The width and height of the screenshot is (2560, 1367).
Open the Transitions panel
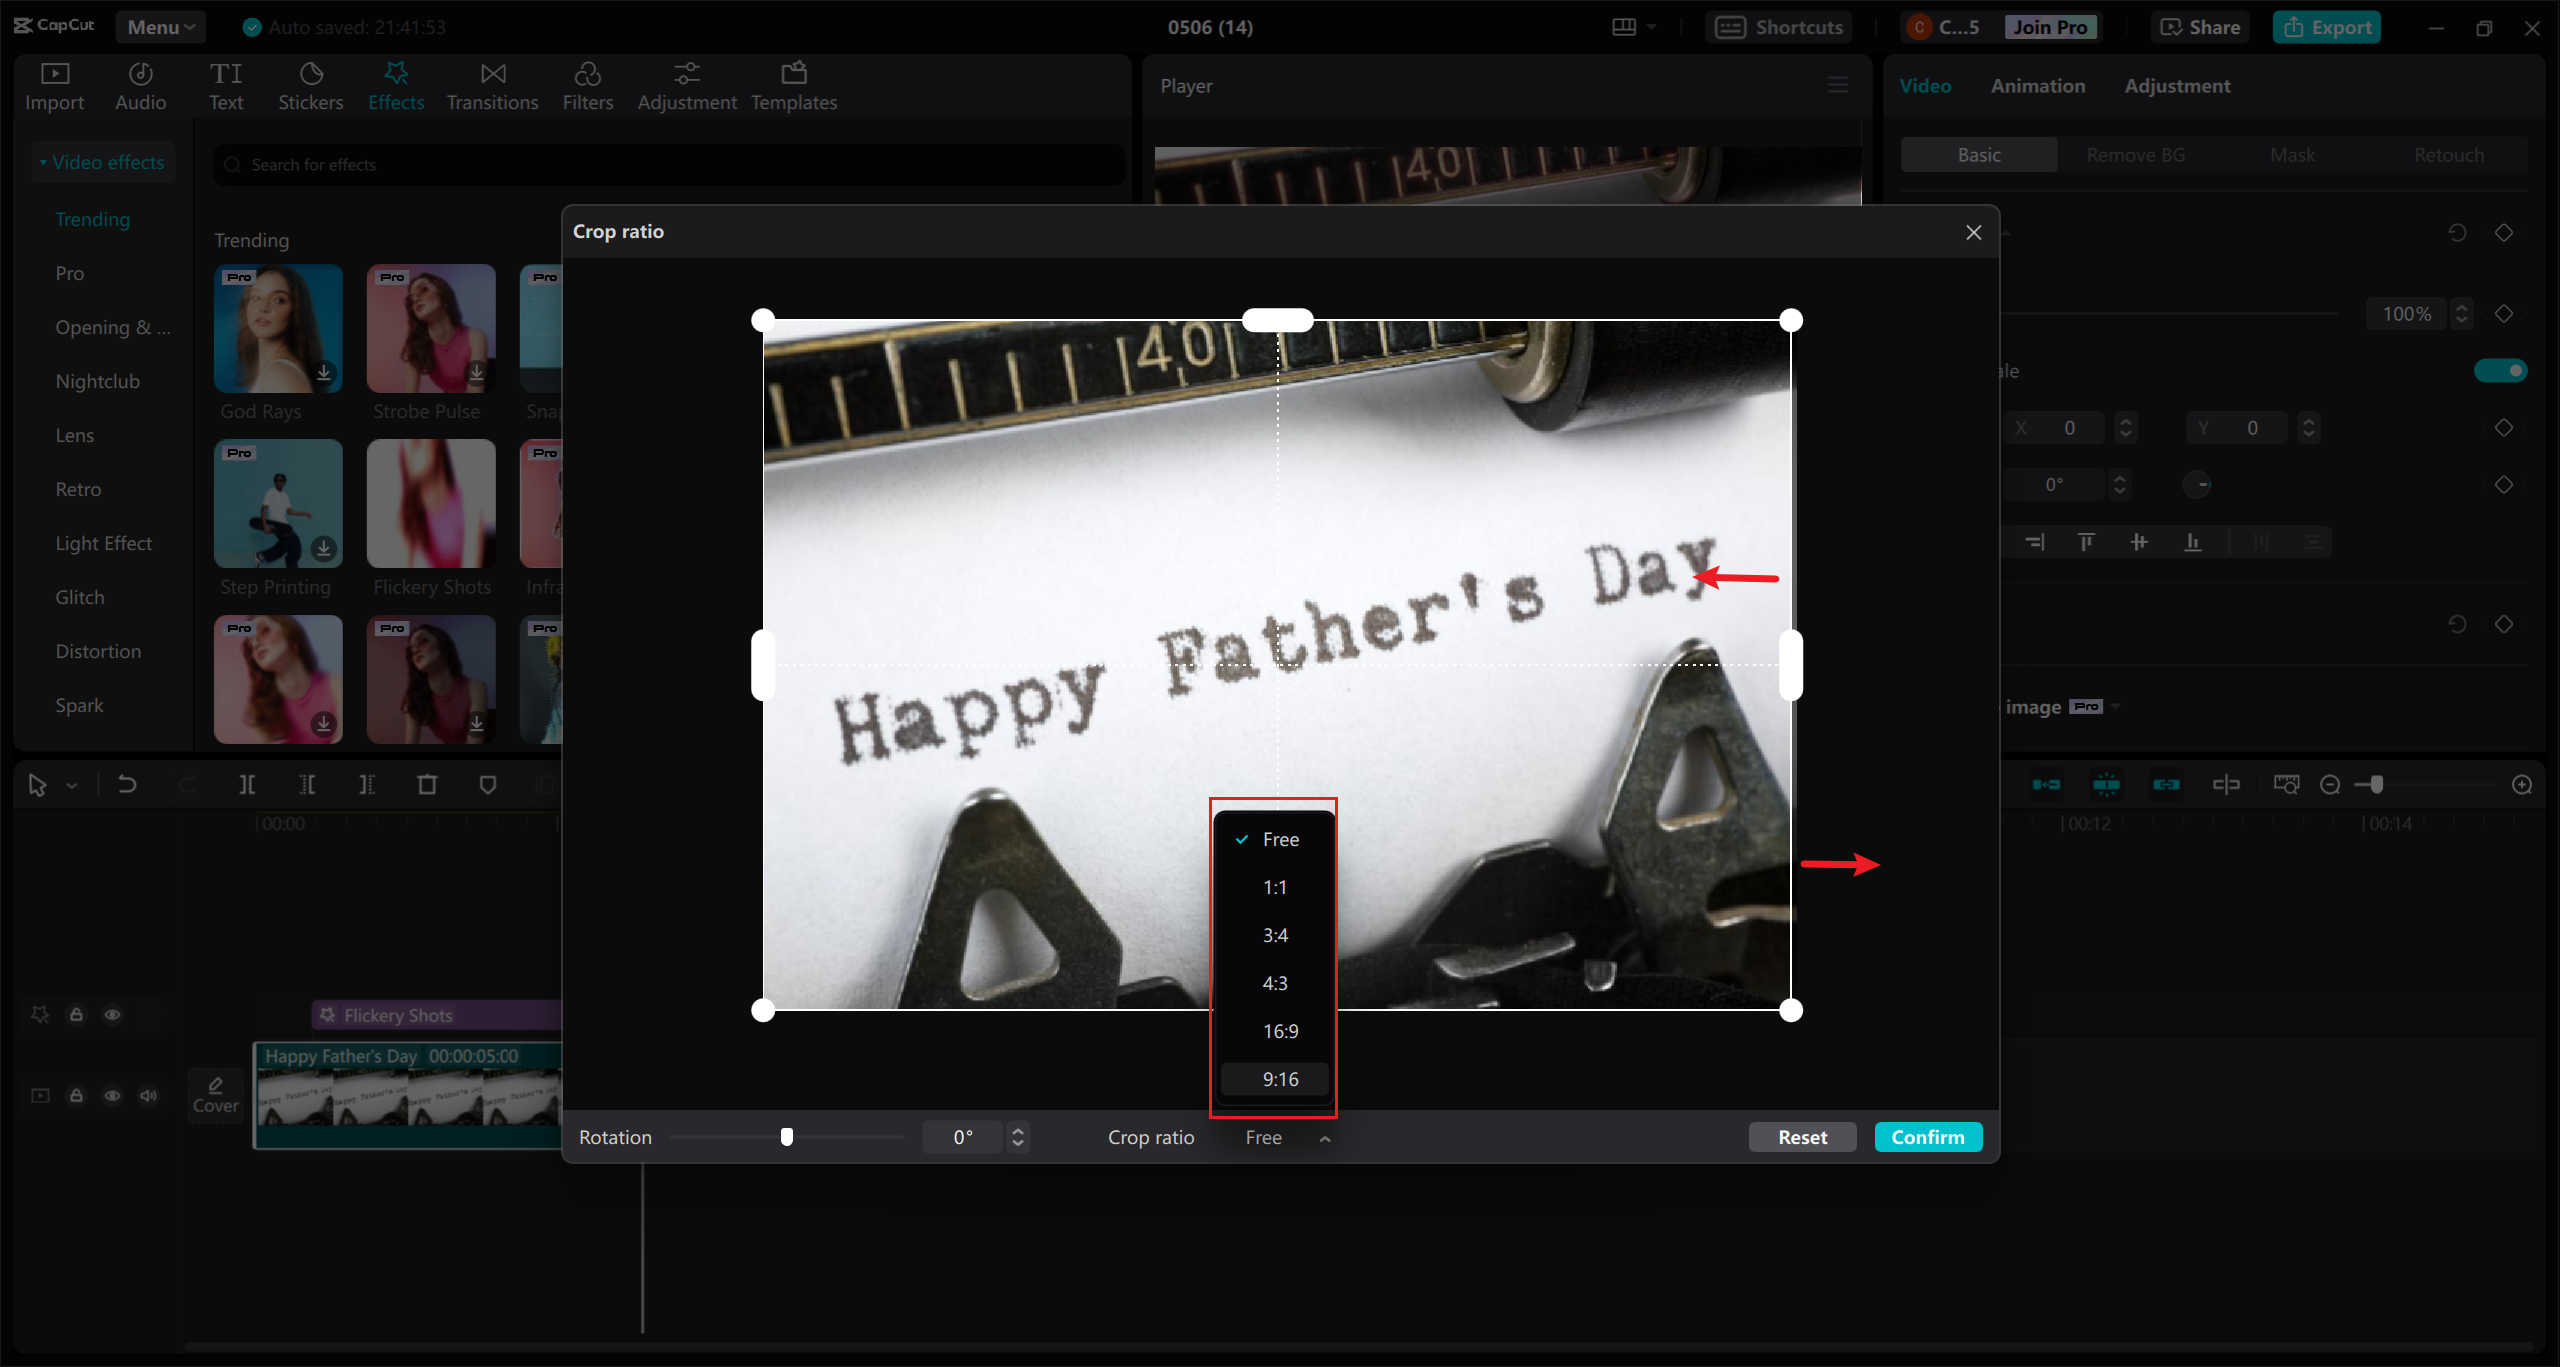[492, 85]
